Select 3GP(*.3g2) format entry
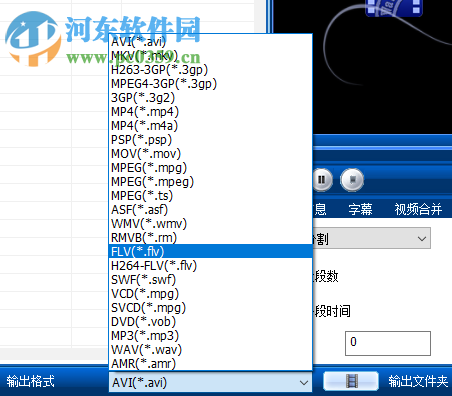 coord(210,98)
